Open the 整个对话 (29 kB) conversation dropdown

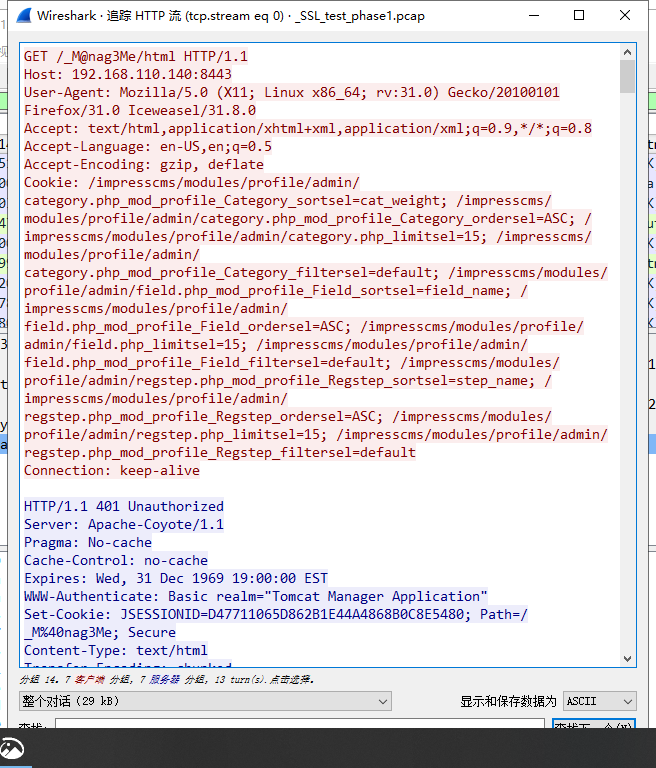[205, 701]
